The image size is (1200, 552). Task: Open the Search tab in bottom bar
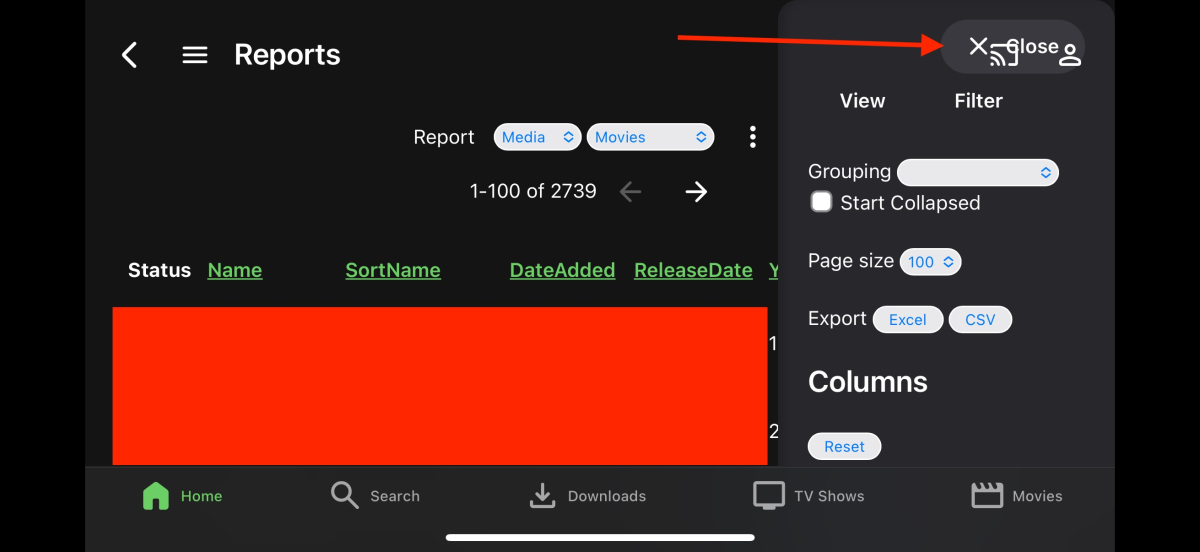375,496
